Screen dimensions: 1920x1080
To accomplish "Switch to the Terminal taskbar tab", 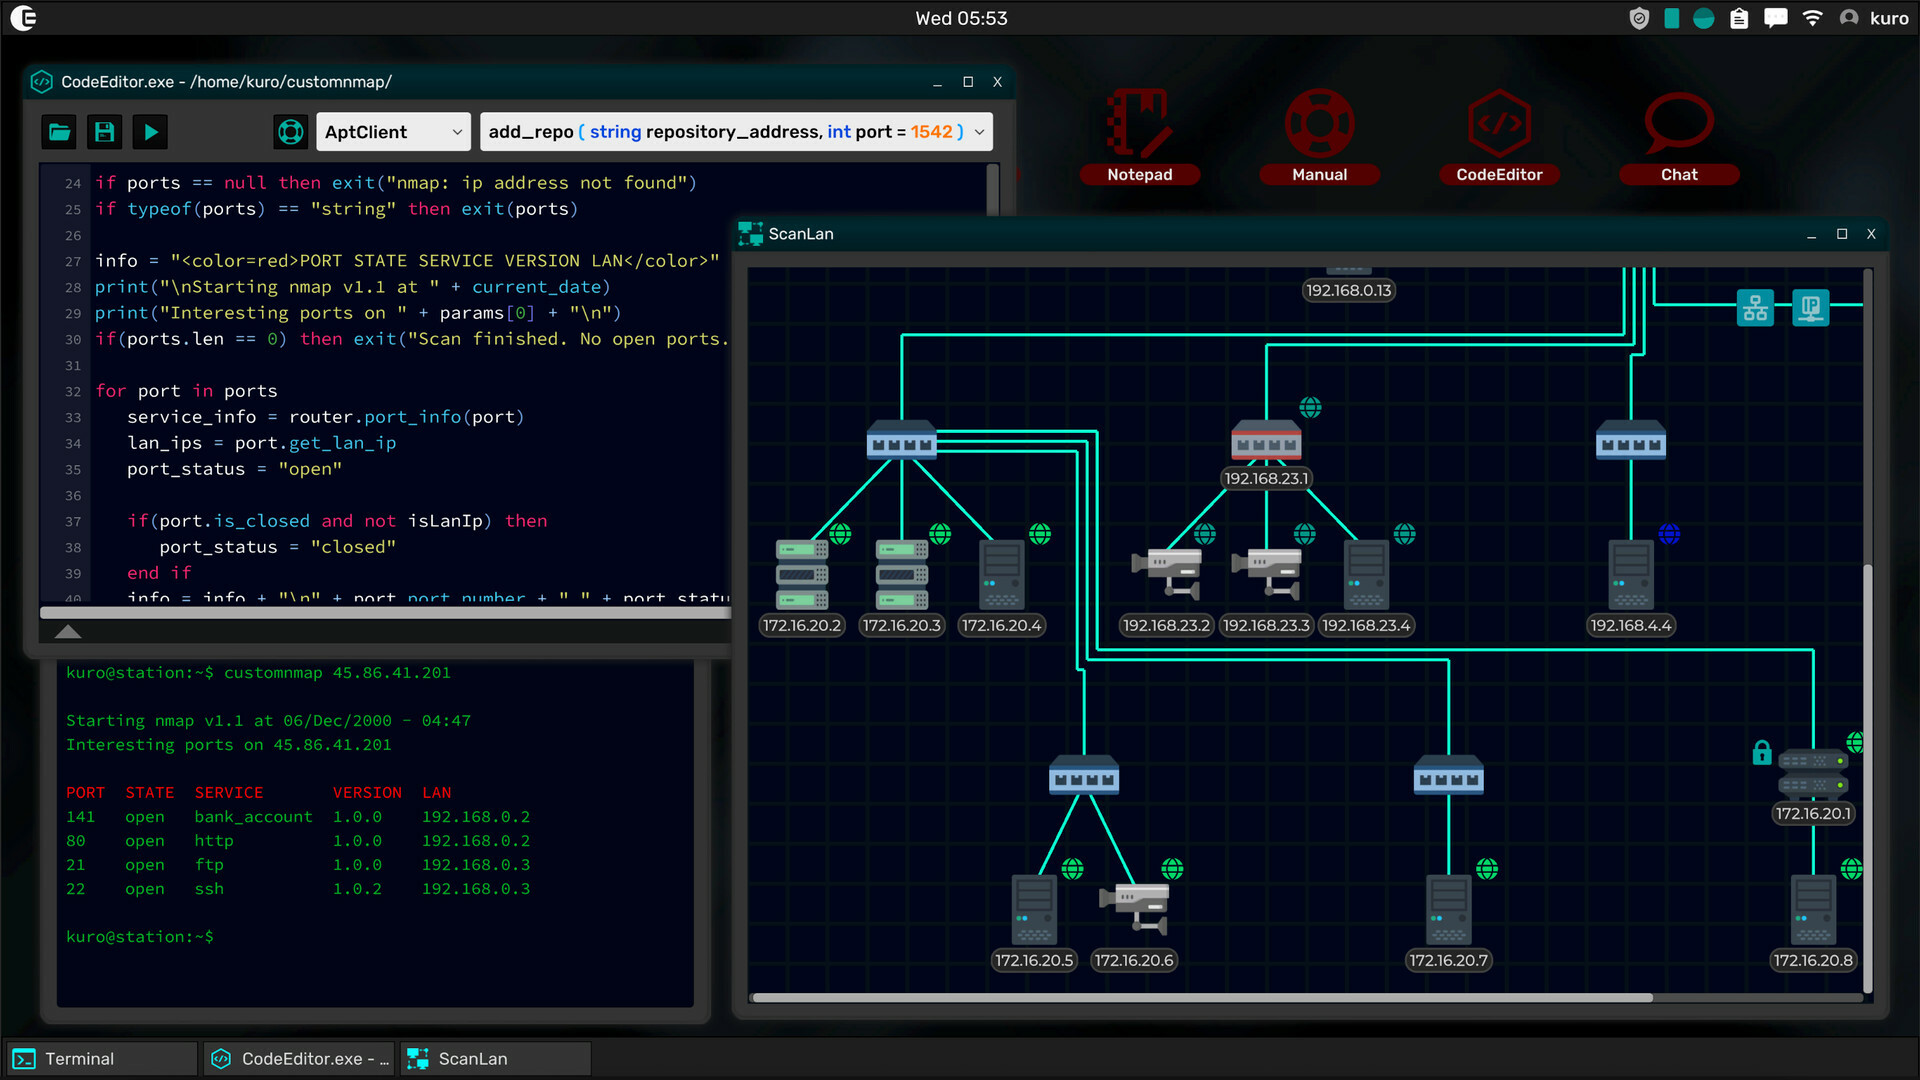I will [x=100, y=1058].
